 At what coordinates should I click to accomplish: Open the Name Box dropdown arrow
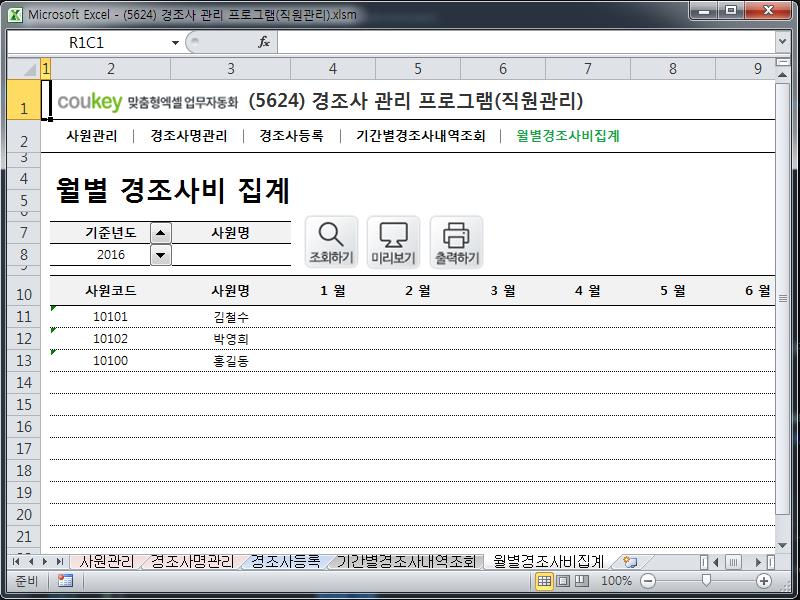point(175,43)
